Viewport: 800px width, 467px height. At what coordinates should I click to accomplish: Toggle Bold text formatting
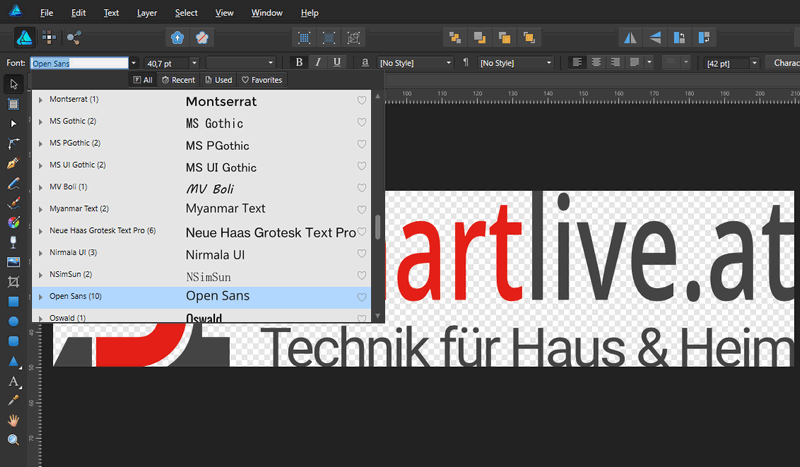(299, 62)
